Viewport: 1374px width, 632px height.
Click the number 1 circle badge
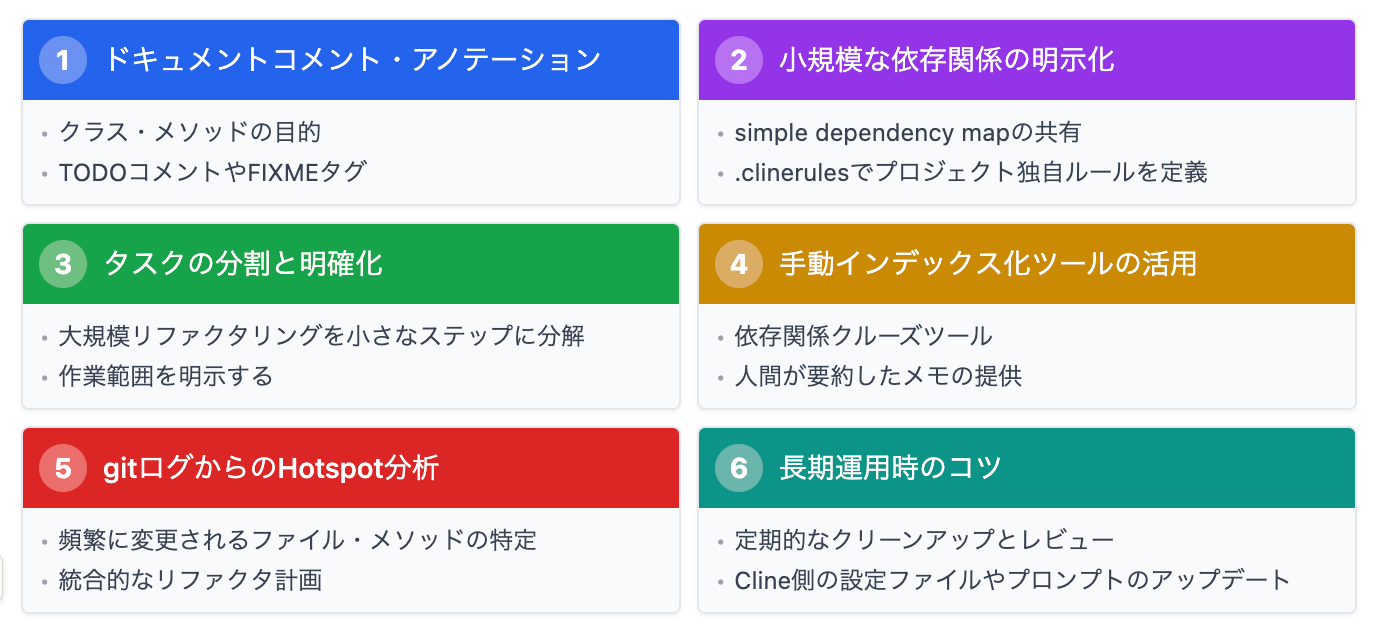63,60
